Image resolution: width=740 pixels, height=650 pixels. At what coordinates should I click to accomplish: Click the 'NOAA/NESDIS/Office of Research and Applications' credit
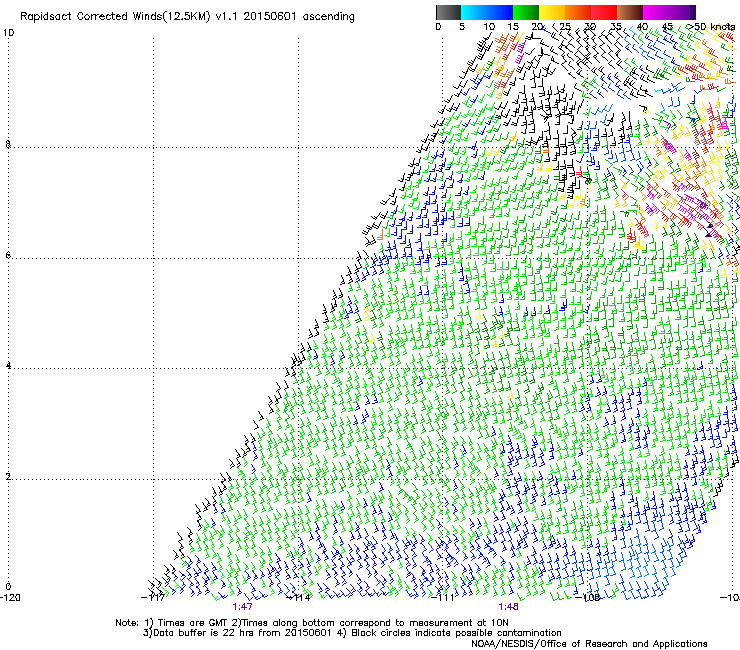coord(589,644)
